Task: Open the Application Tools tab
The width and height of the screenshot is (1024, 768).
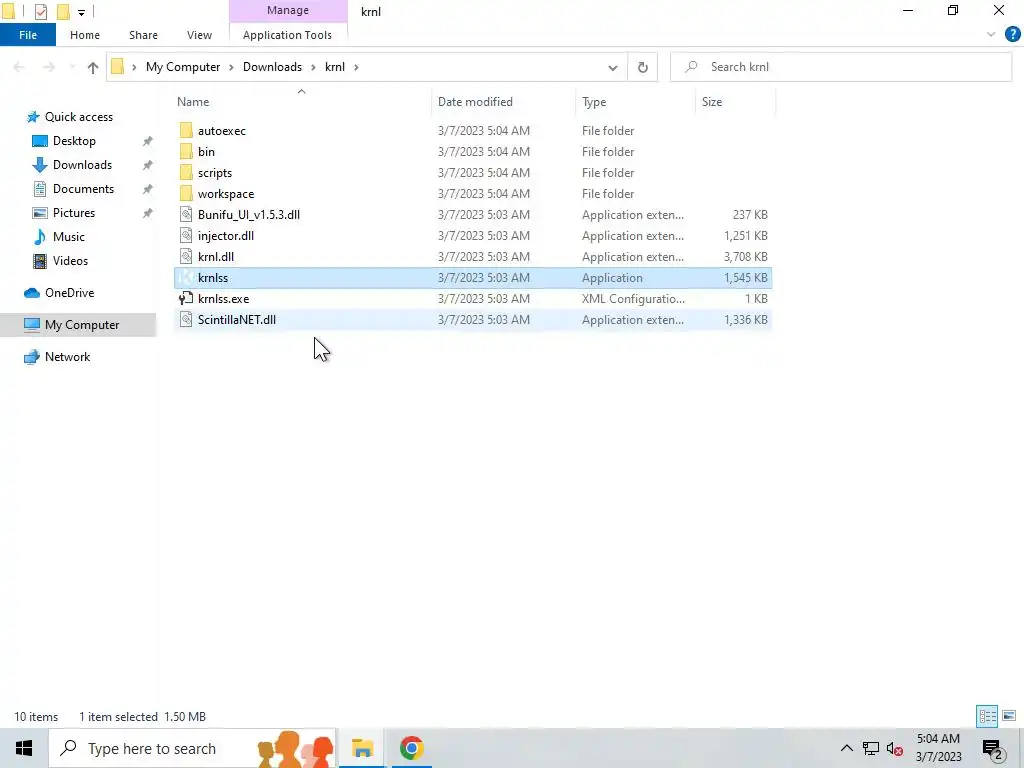Action: coord(287,35)
